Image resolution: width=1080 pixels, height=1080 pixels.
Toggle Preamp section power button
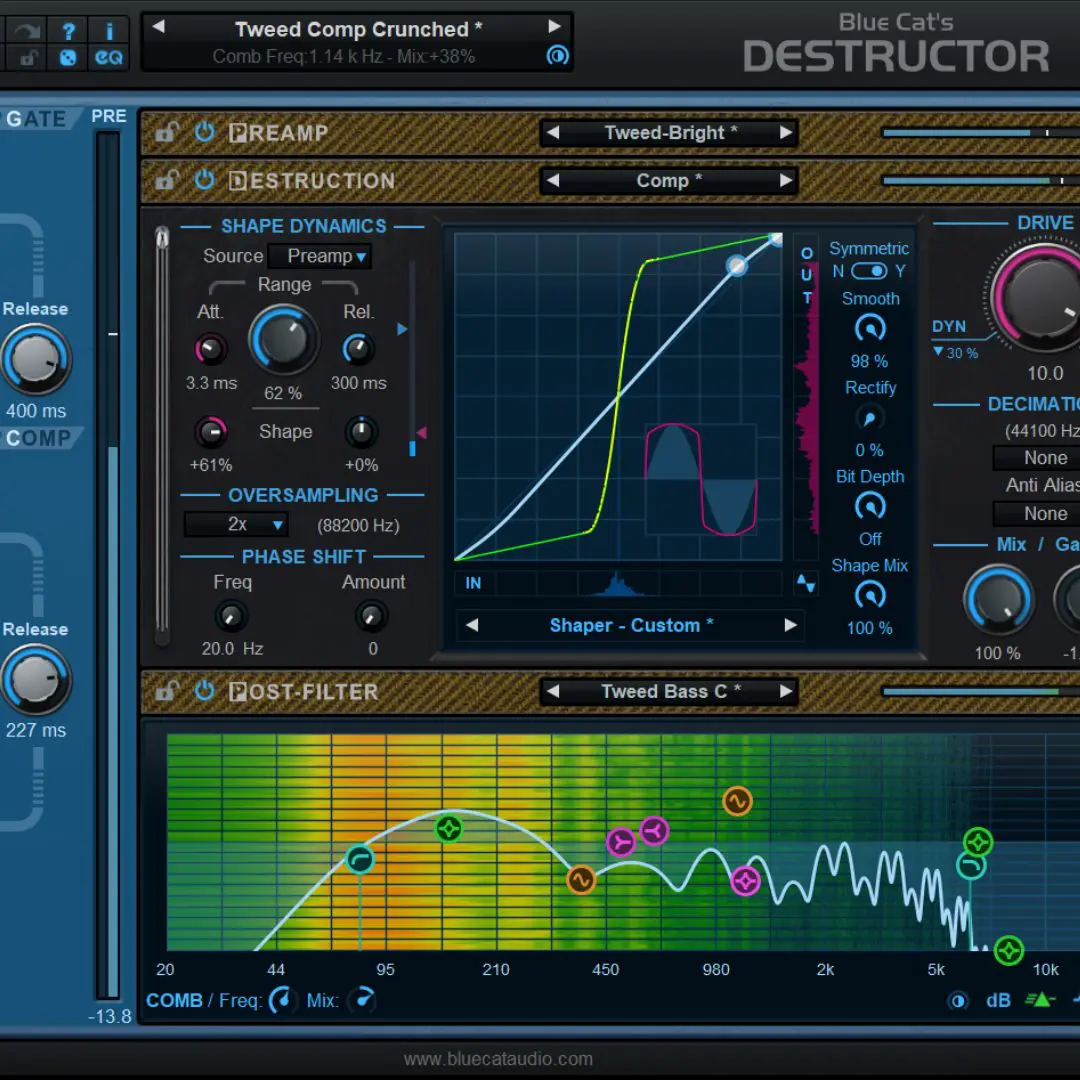205,132
